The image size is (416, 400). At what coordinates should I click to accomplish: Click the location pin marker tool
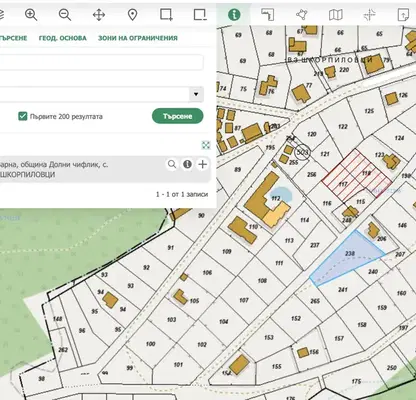click(x=133, y=15)
